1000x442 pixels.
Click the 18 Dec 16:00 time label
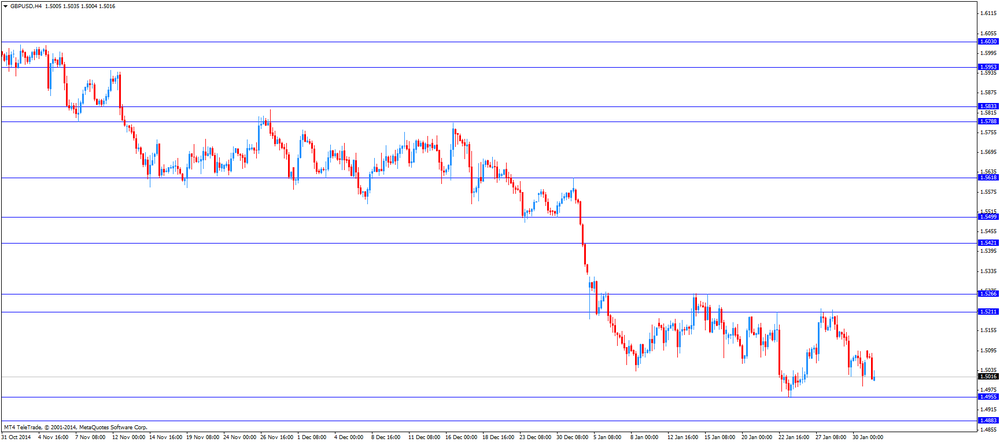(500, 438)
